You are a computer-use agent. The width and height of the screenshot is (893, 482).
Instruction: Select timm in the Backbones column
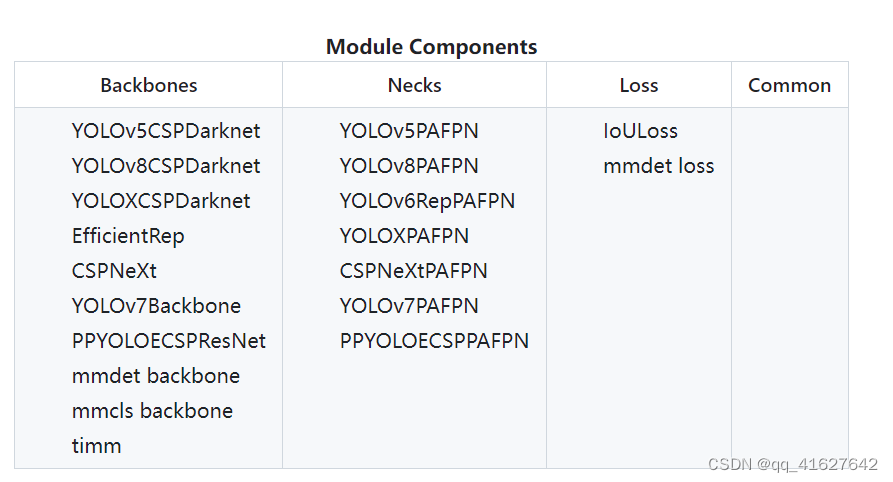97,446
